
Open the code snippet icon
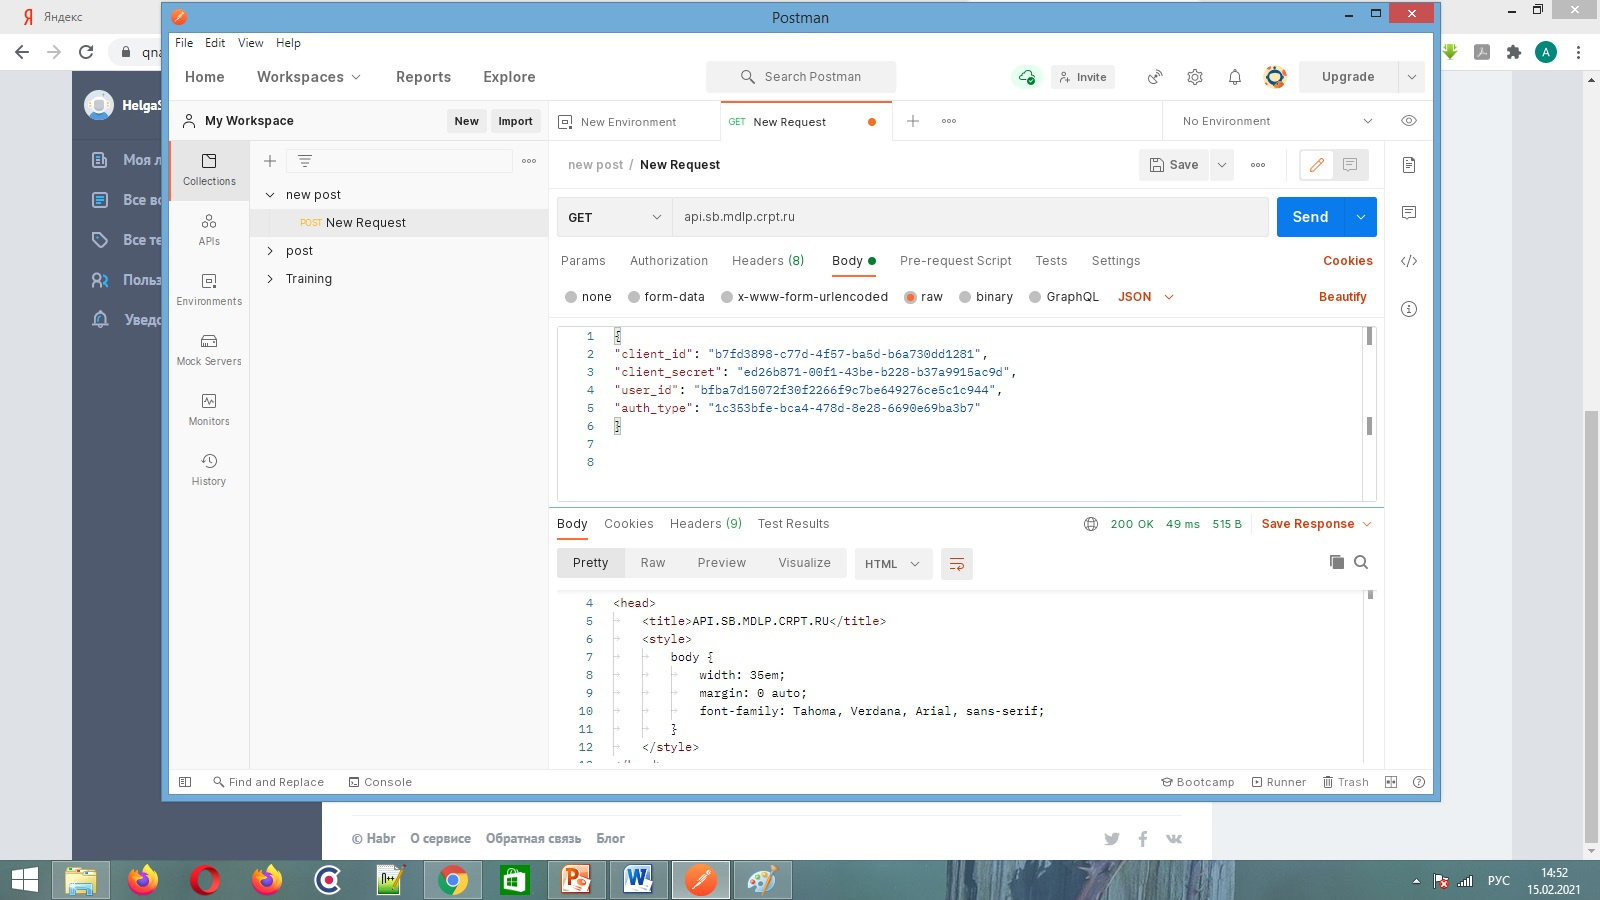[1409, 261]
